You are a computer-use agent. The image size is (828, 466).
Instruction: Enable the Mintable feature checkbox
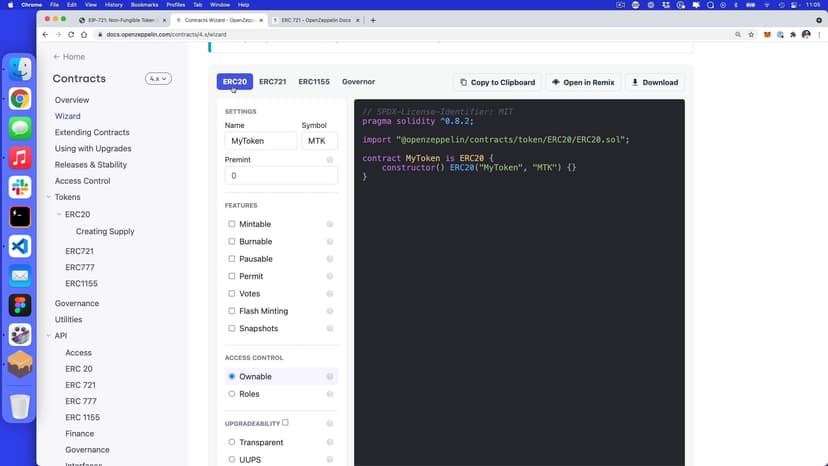point(232,224)
